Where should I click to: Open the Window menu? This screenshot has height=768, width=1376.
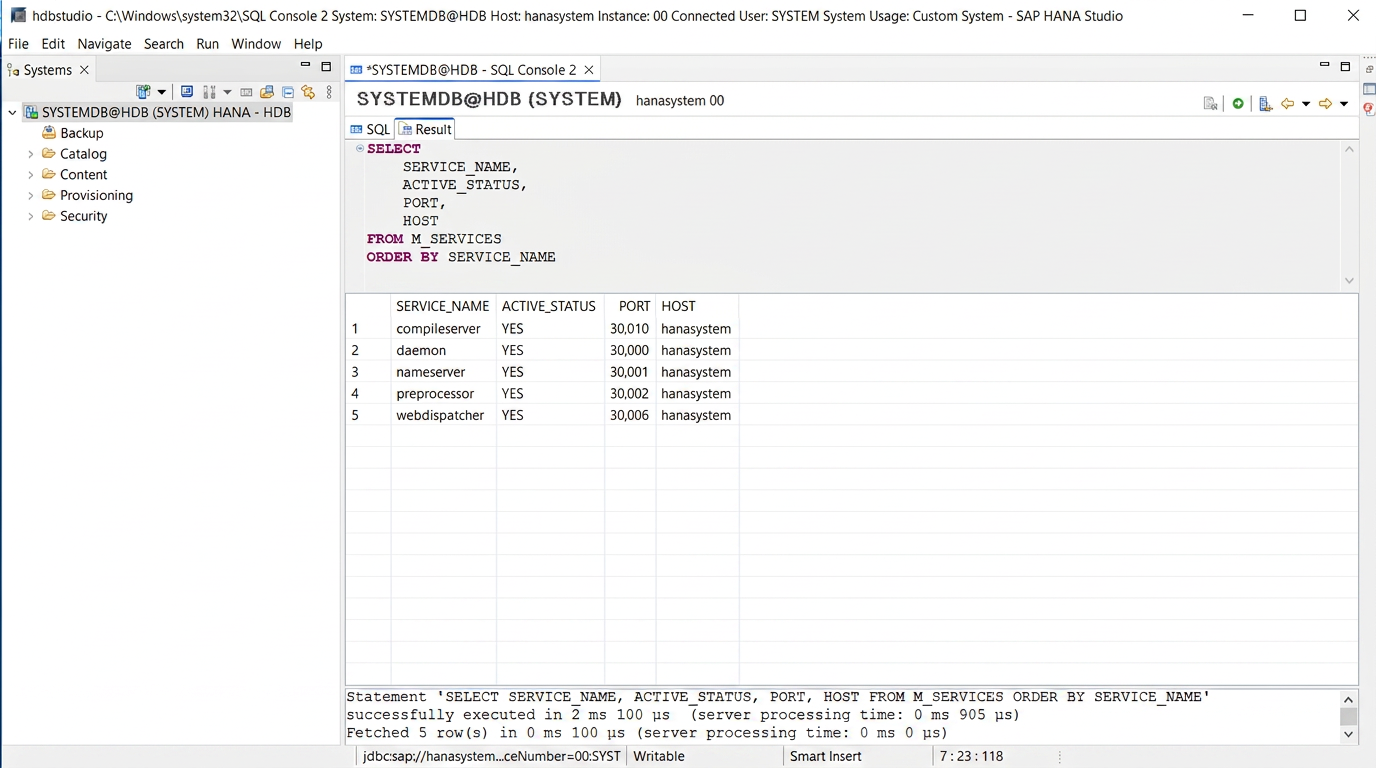click(x=256, y=44)
